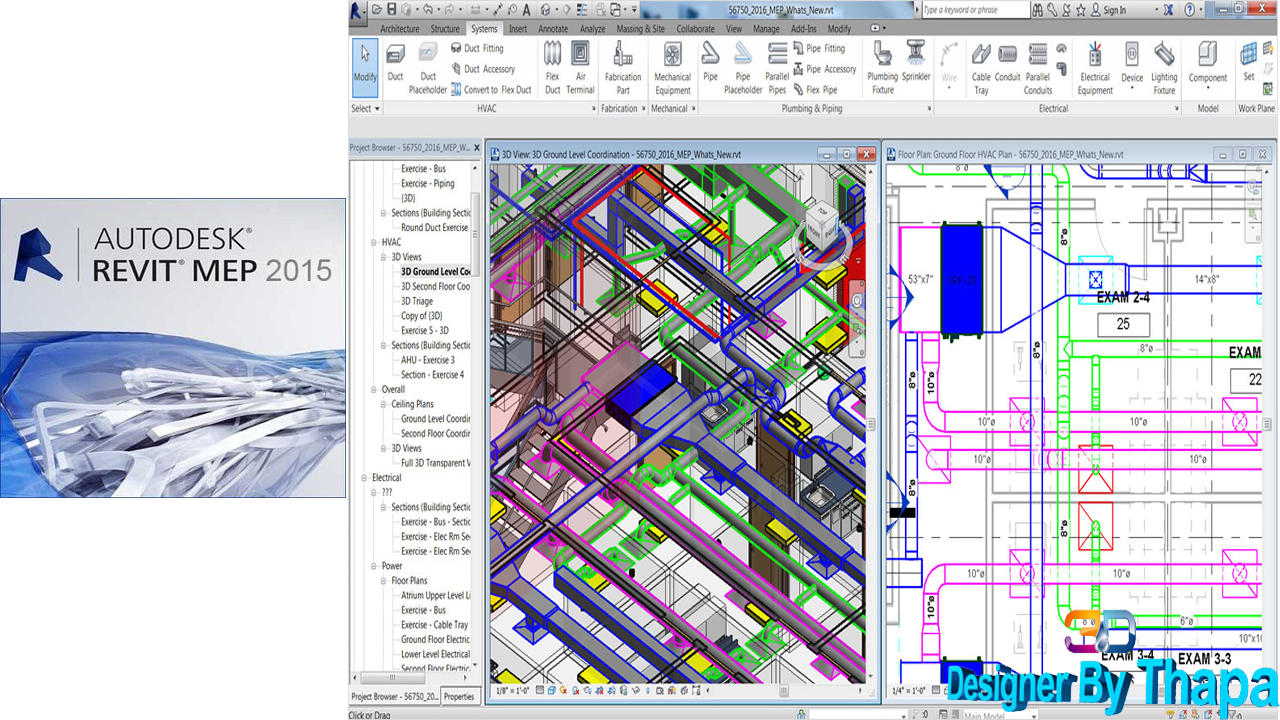
Task: Select the Plumbing Fixture tool
Action: pos(883,67)
